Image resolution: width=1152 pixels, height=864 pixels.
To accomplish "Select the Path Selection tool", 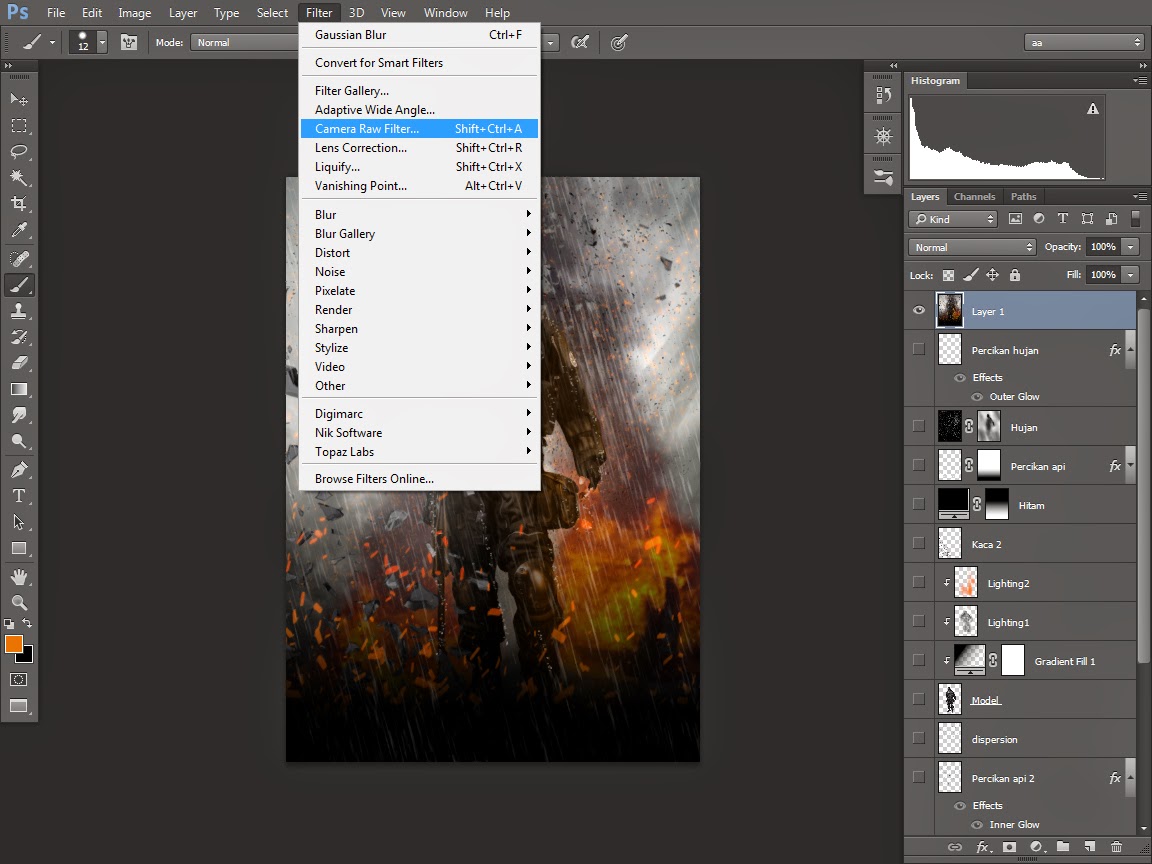I will coord(19,522).
